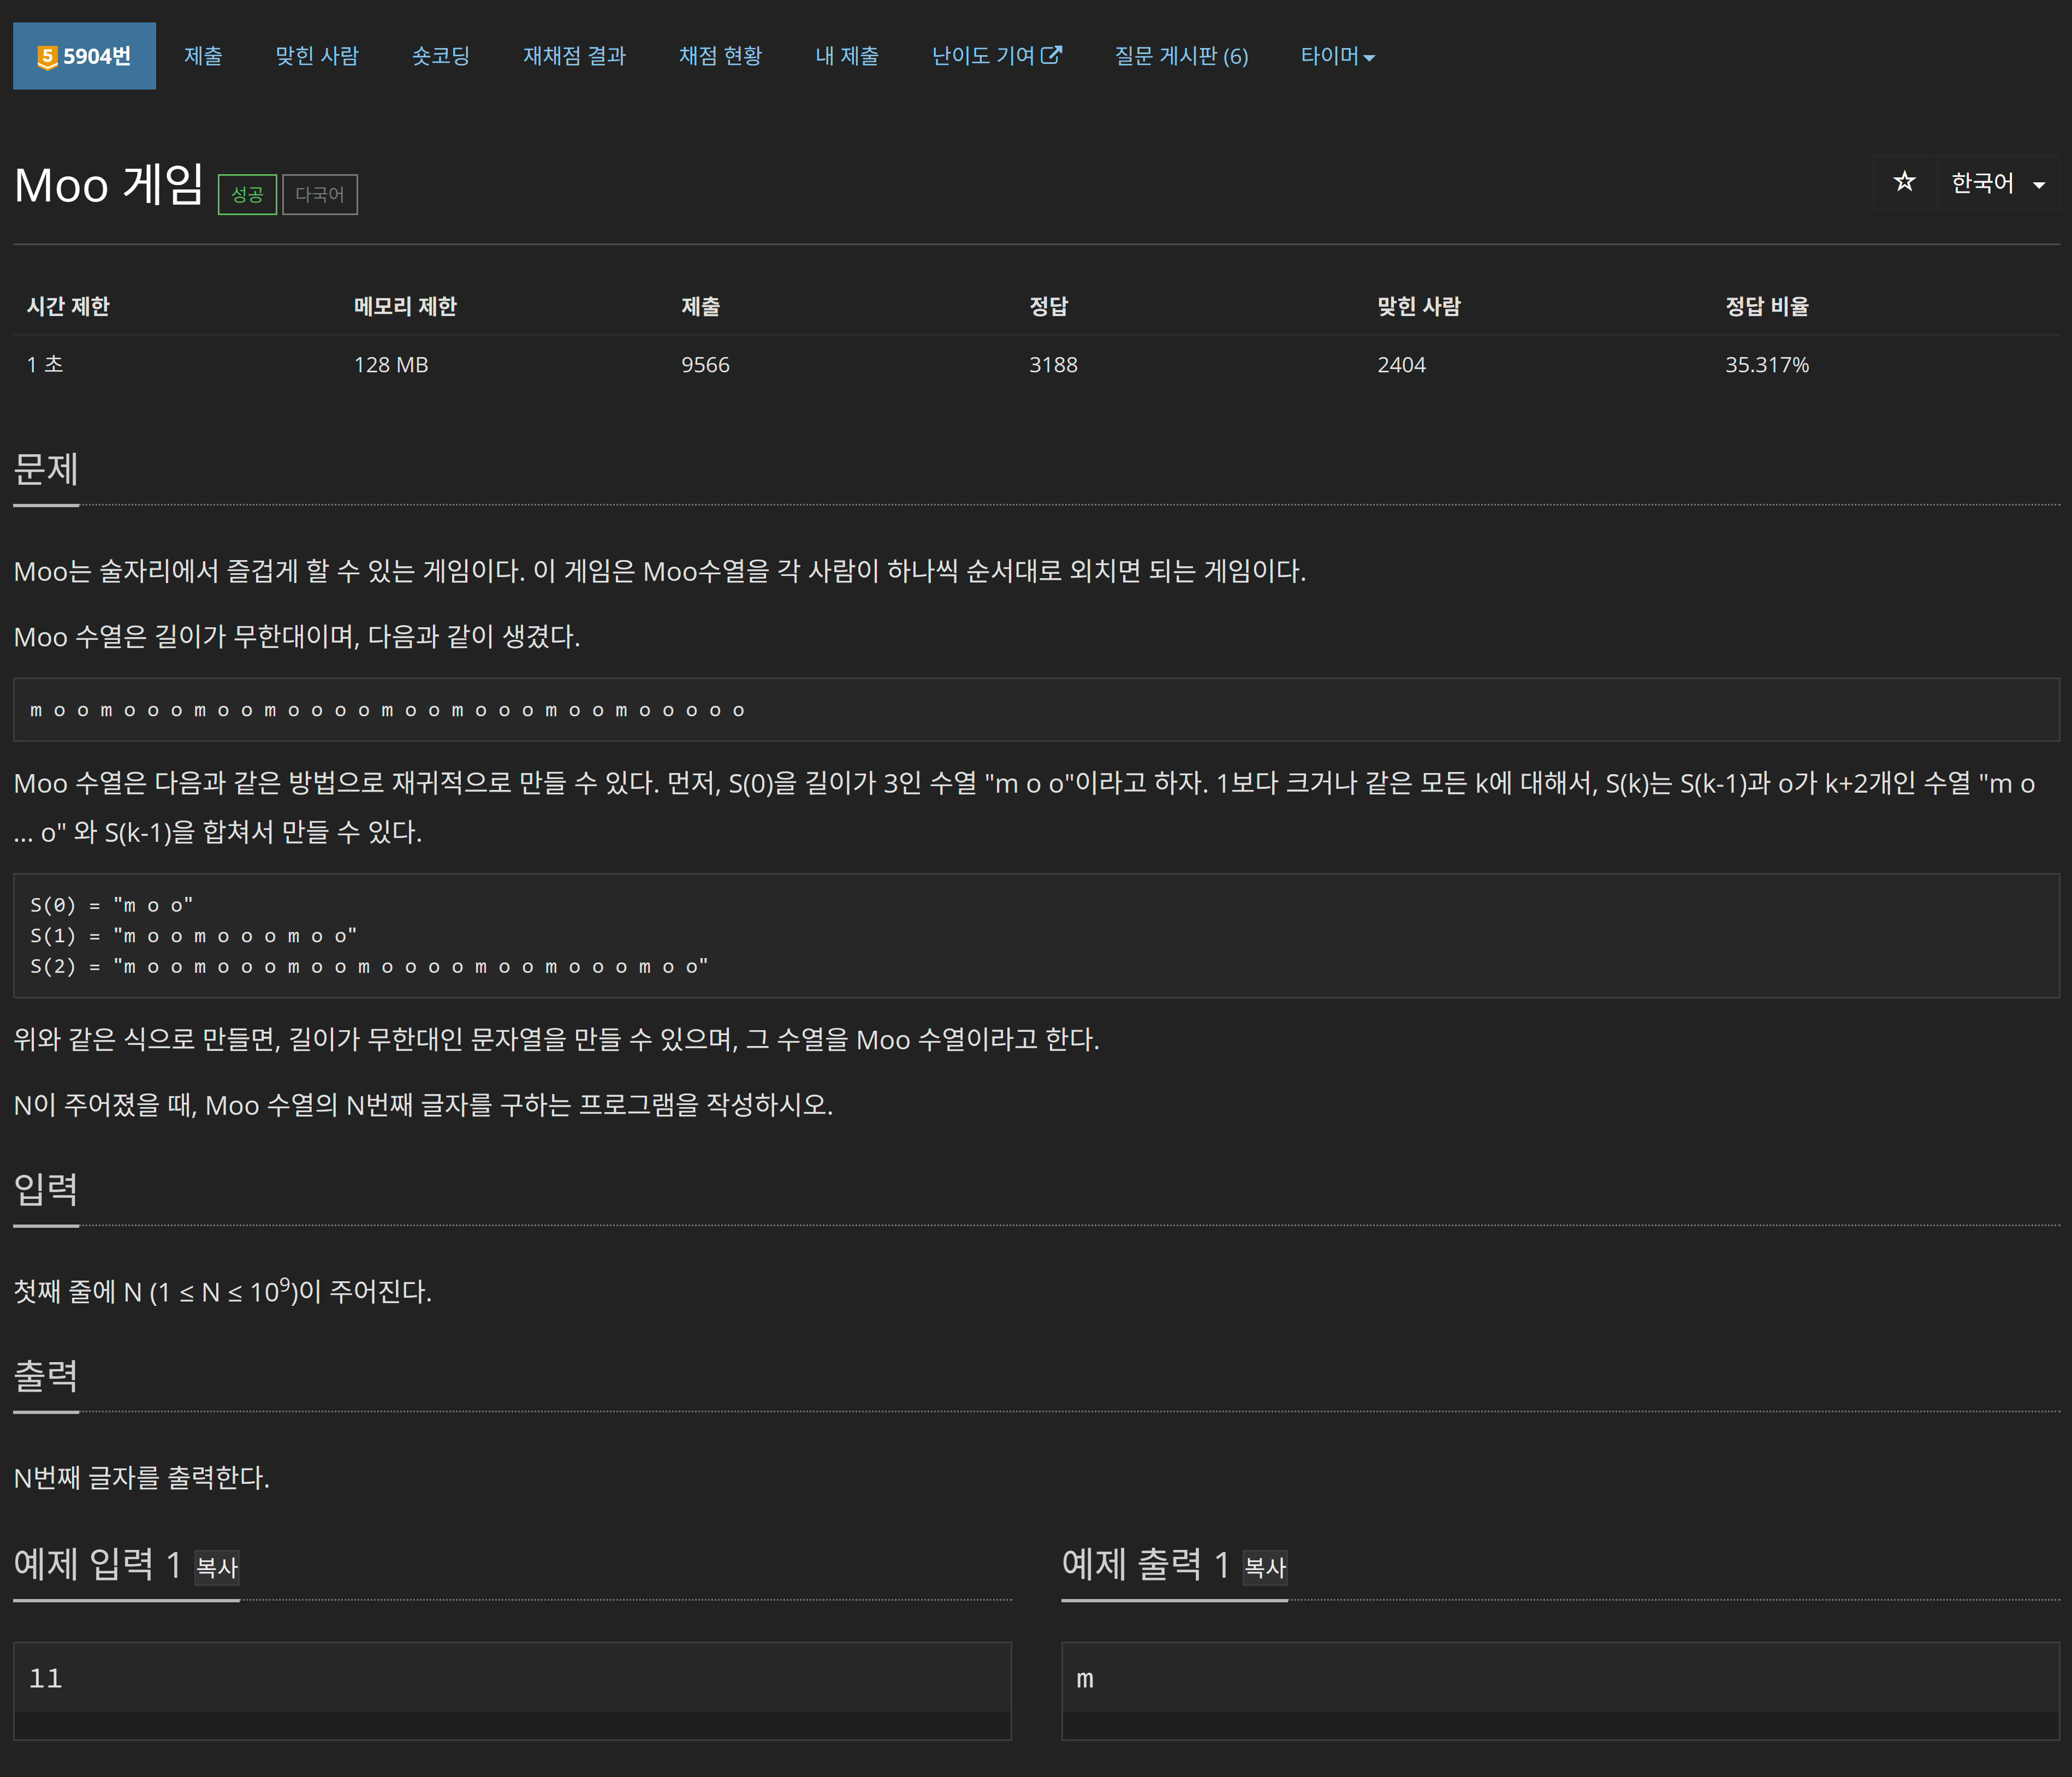Click the green 성공 label
The image size is (2072, 1777).
247,194
